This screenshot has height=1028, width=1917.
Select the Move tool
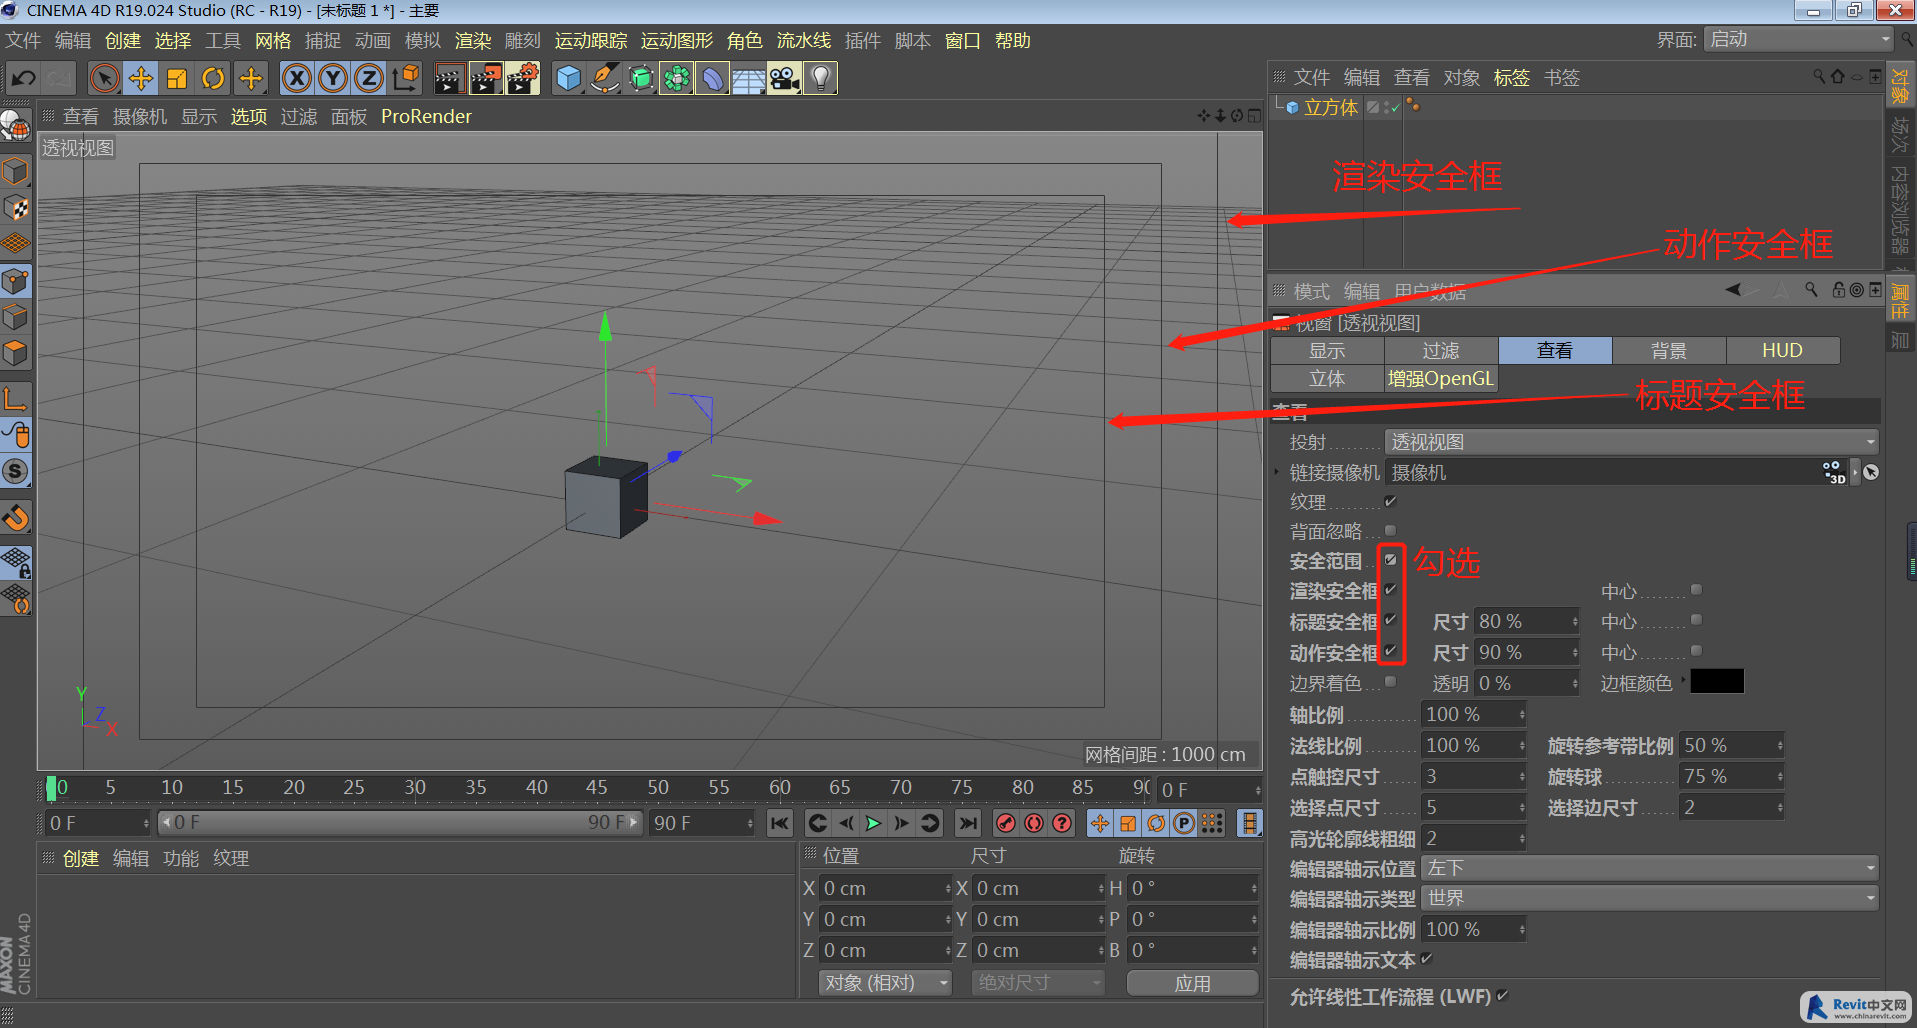140,78
